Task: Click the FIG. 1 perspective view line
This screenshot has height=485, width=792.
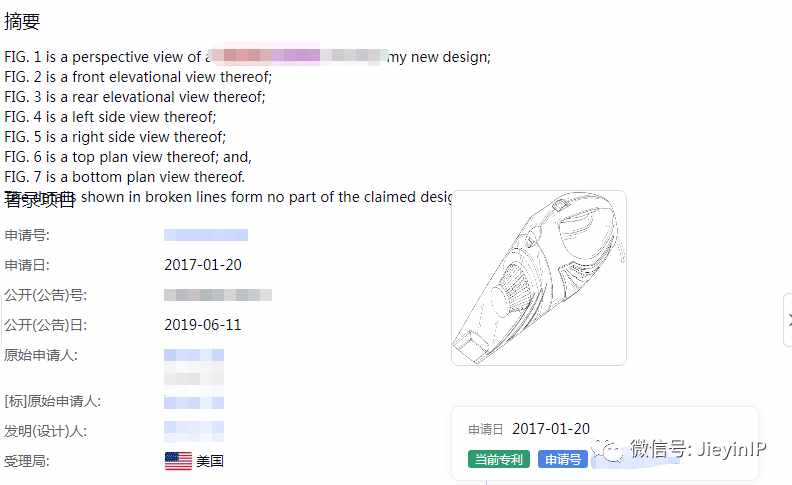Action: click(x=248, y=57)
